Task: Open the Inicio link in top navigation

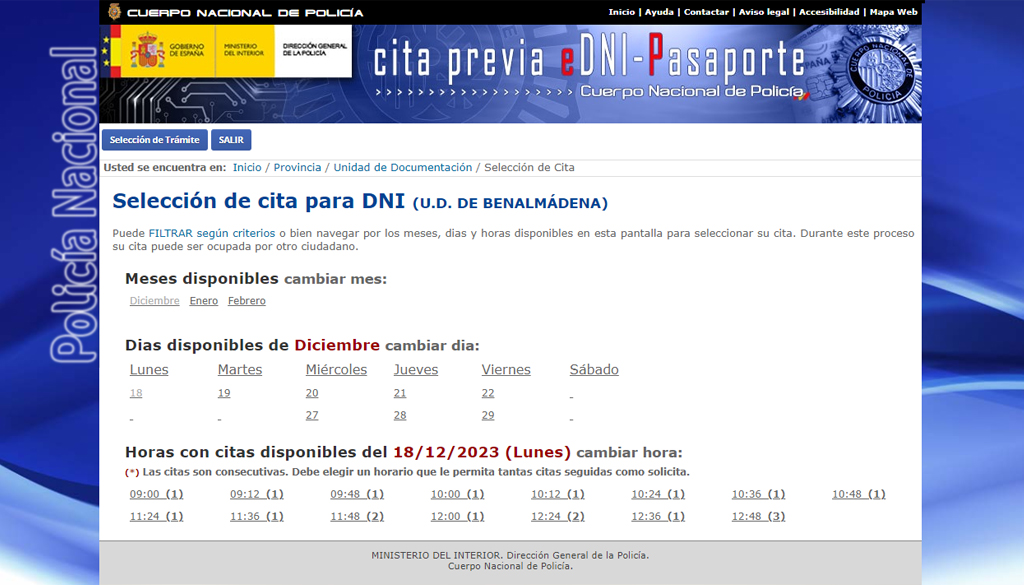Action: point(621,12)
